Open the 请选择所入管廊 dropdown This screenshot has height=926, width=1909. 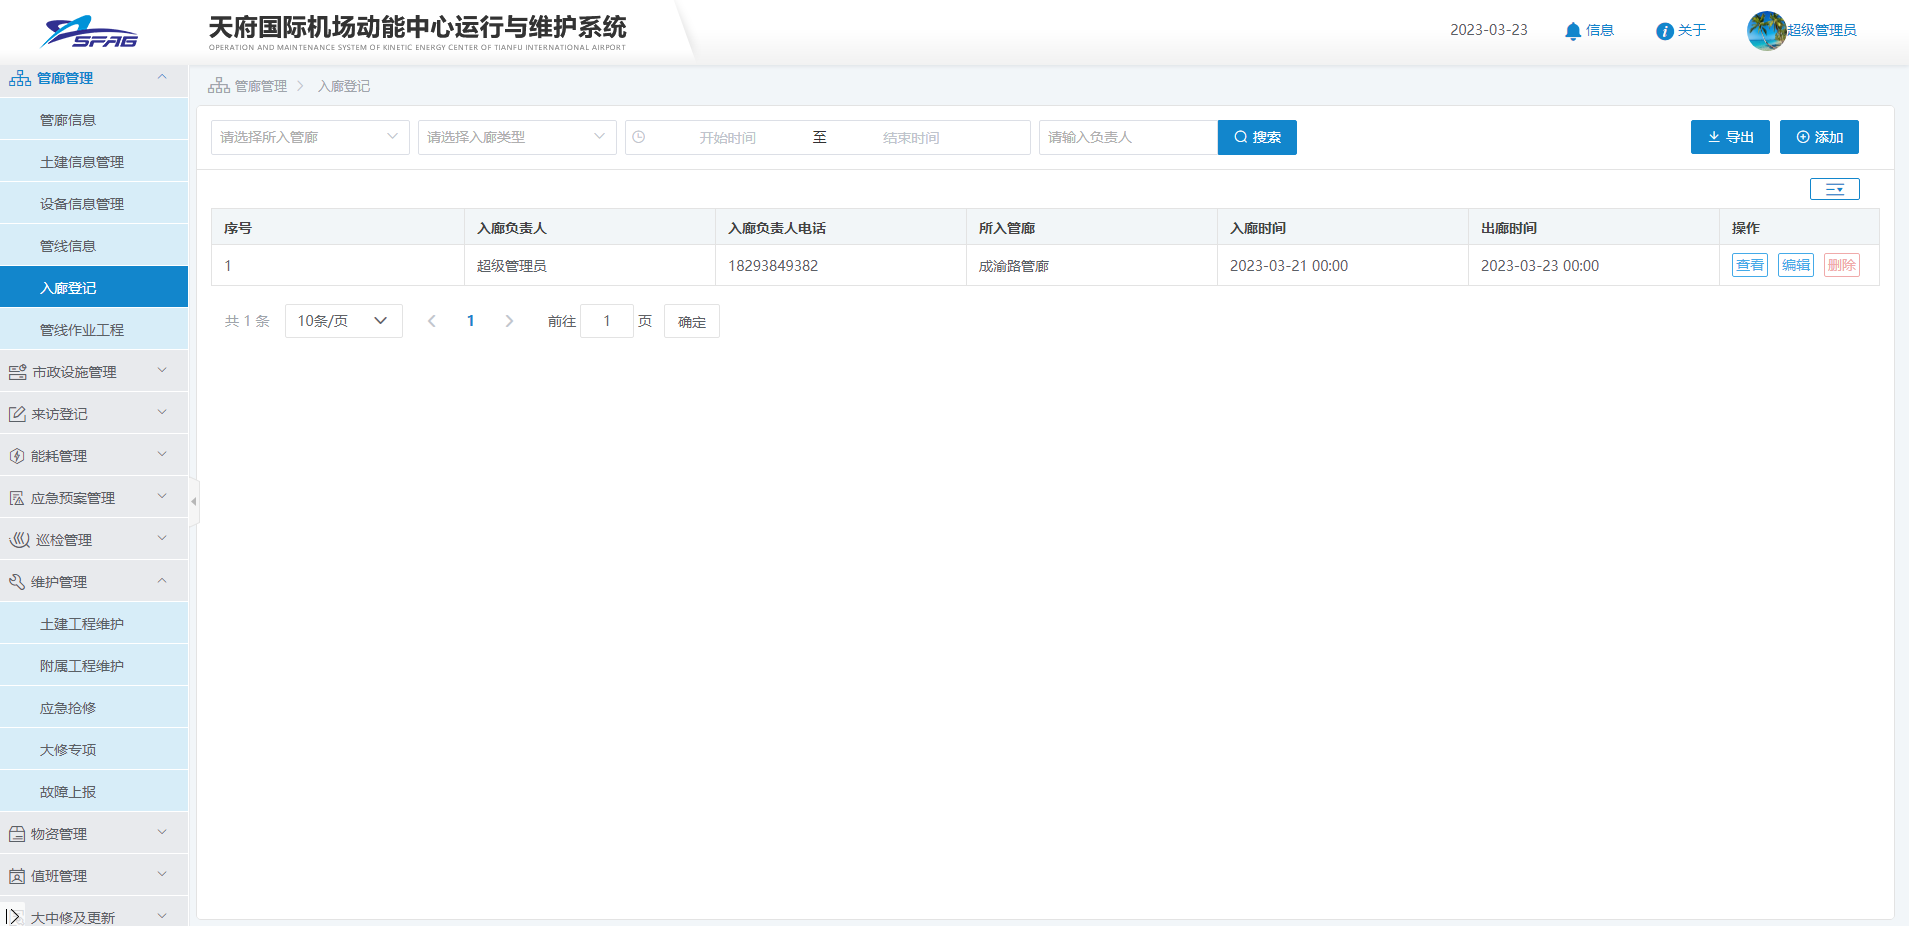coord(309,137)
